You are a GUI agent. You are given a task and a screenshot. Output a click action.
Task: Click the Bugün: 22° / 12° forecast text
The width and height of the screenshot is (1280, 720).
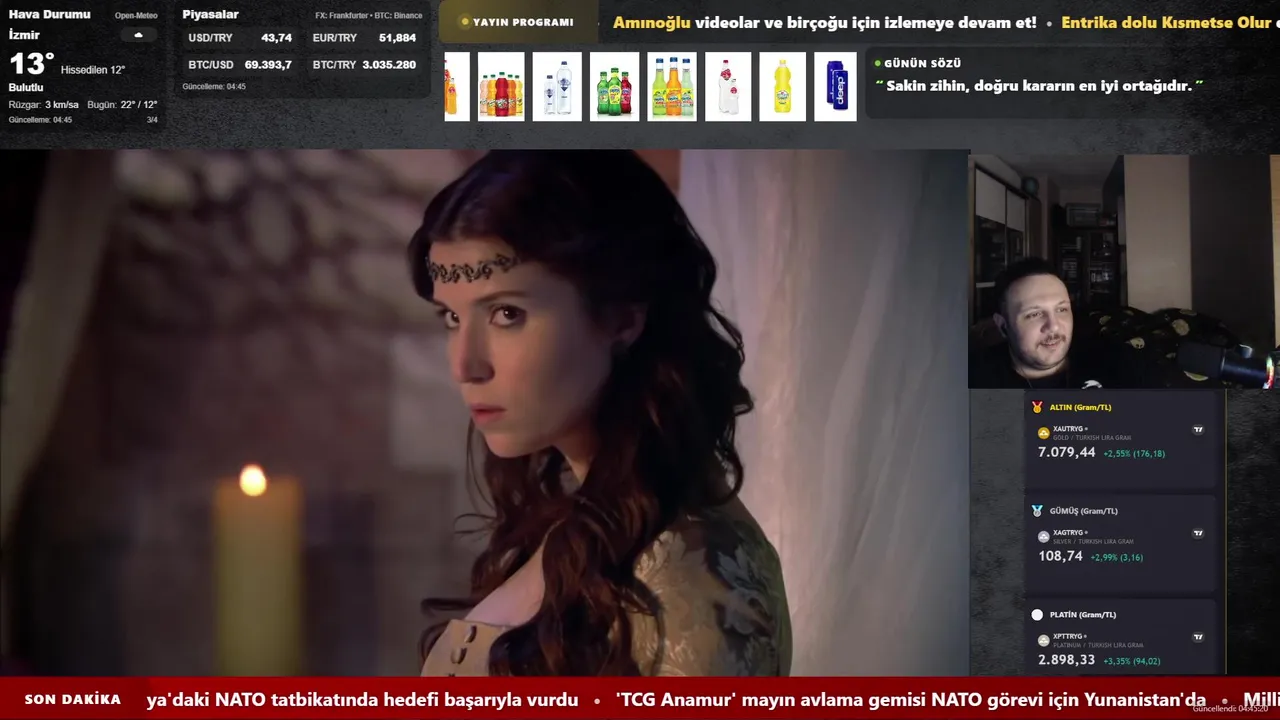point(122,105)
